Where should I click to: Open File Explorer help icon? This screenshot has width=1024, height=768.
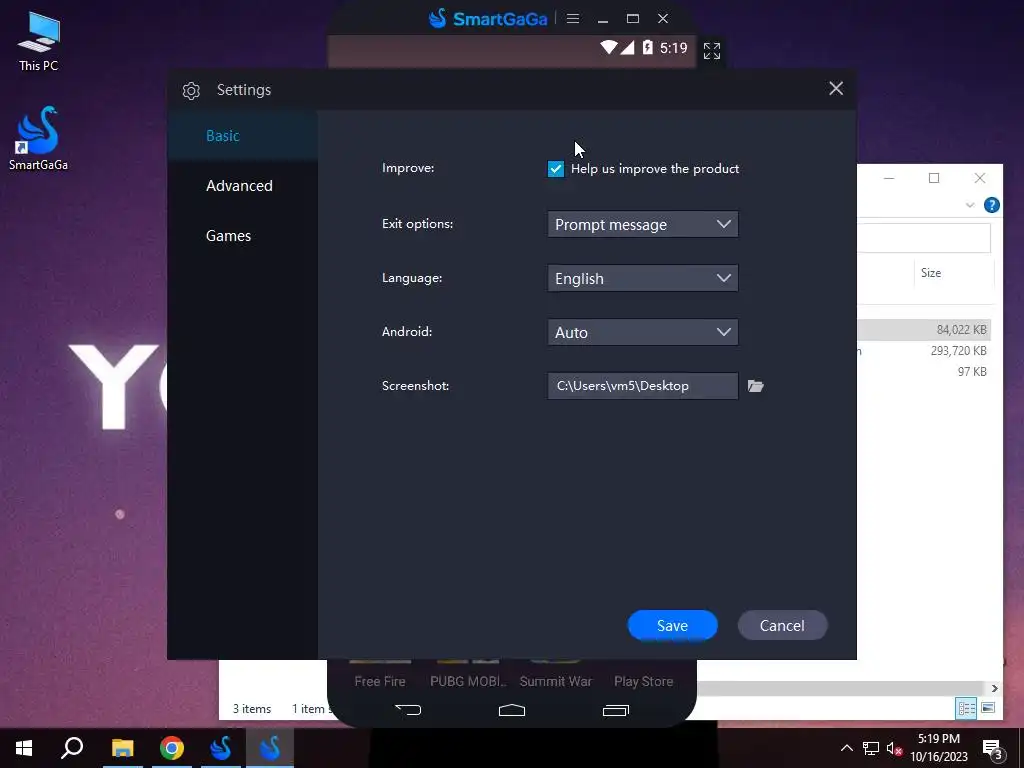[x=991, y=205]
